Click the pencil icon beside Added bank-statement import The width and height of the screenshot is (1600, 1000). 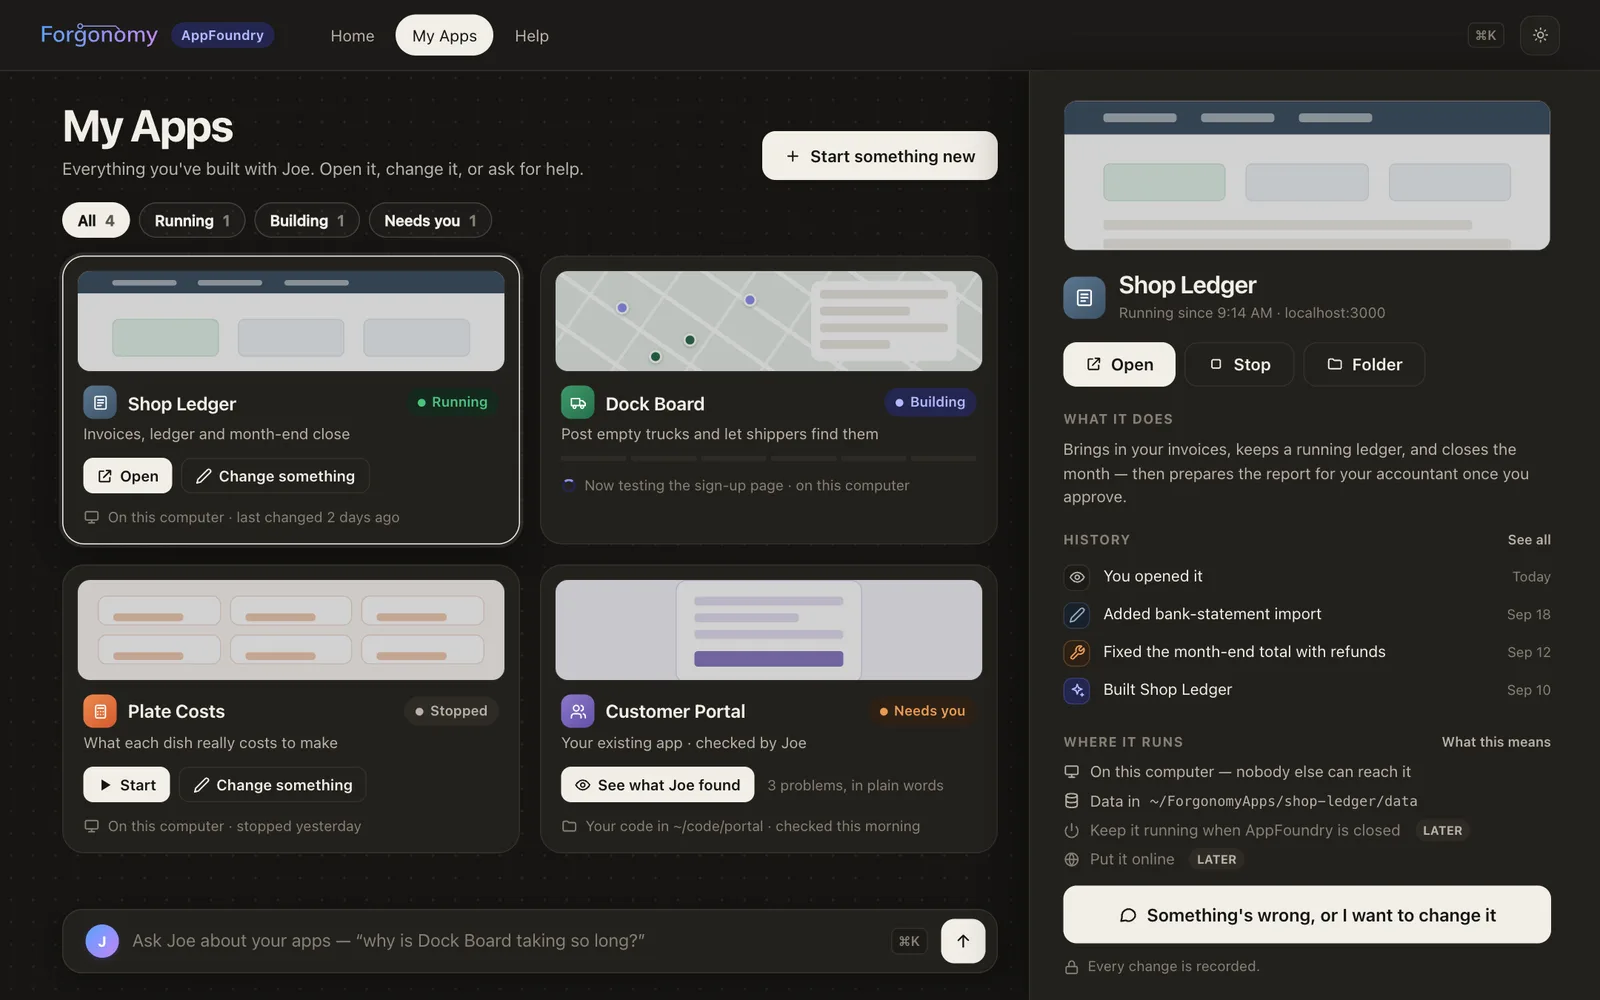(x=1077, y=615)
